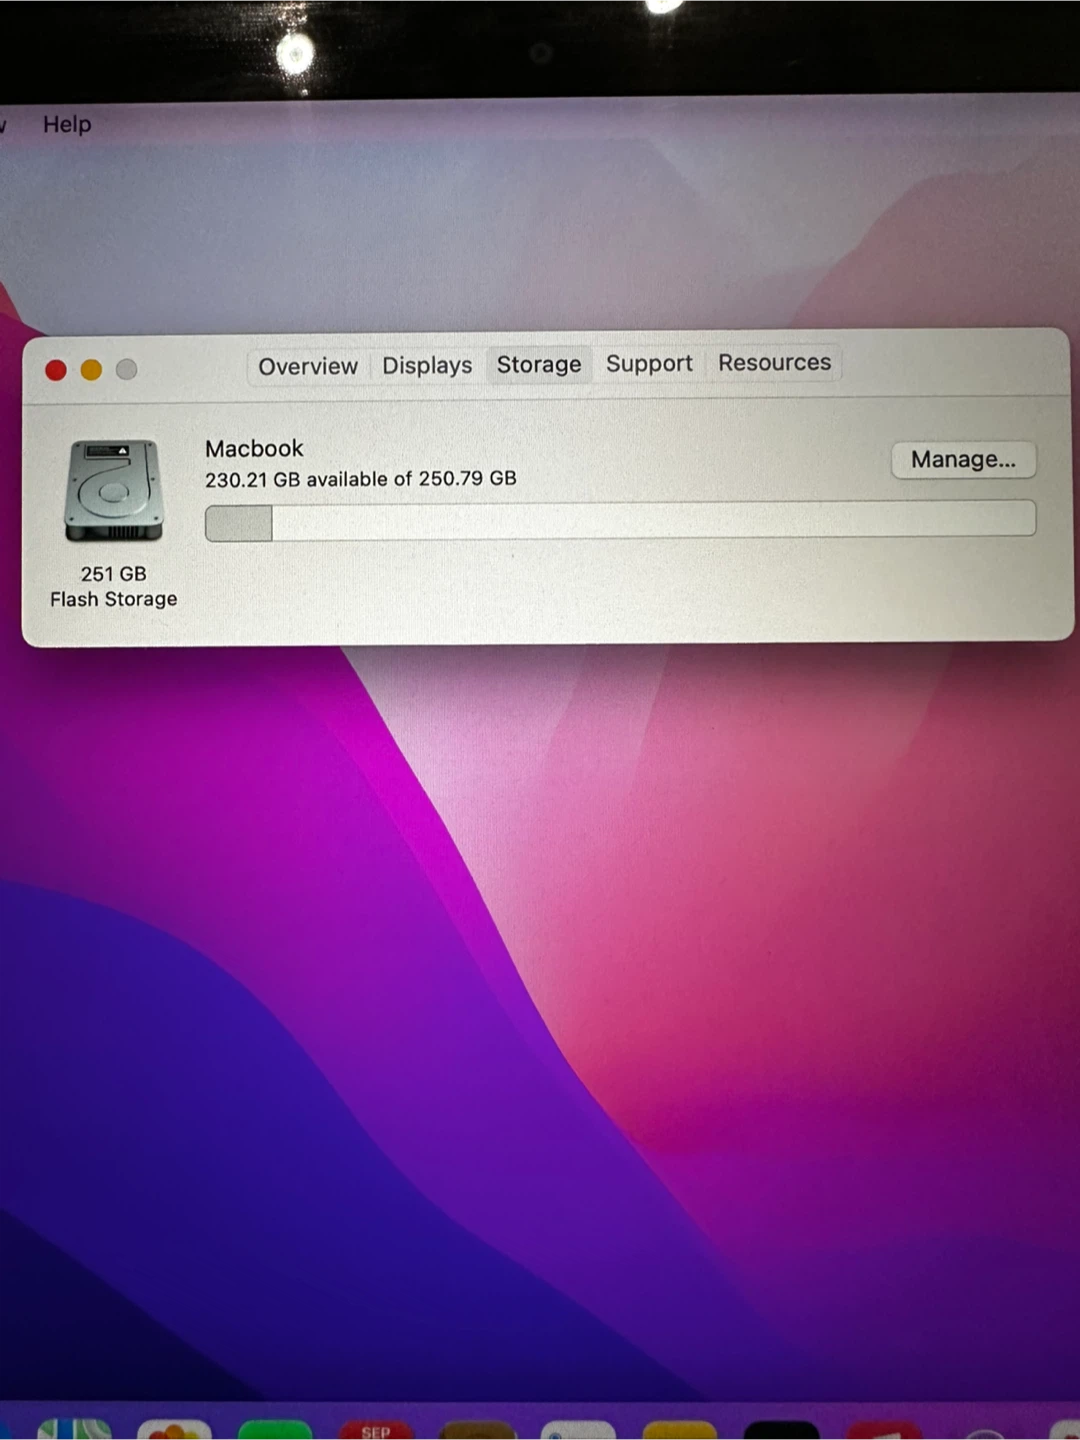Click the "Flash Storage" label
This screenshot has height=1440, width=1080.
114,599
